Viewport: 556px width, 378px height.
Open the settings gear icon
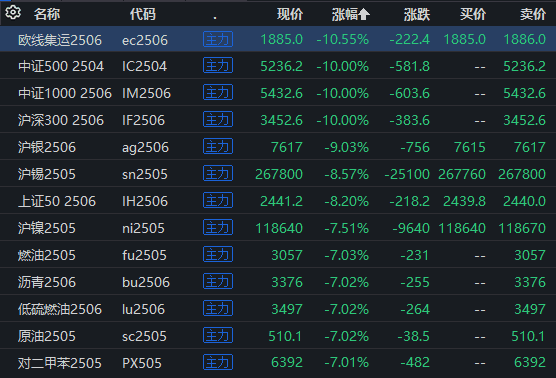(13, 13)
